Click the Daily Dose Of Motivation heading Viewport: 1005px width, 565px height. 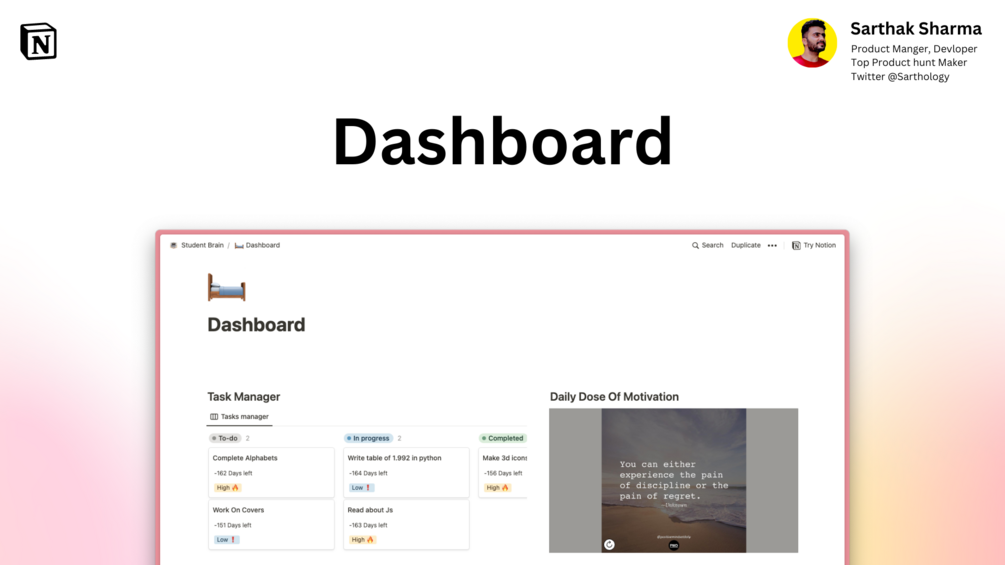tap(614, 397)
